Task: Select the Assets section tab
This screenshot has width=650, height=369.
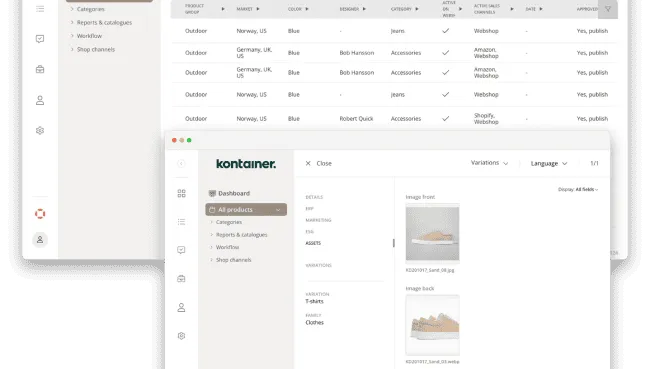Action: (x=313, y=243)
